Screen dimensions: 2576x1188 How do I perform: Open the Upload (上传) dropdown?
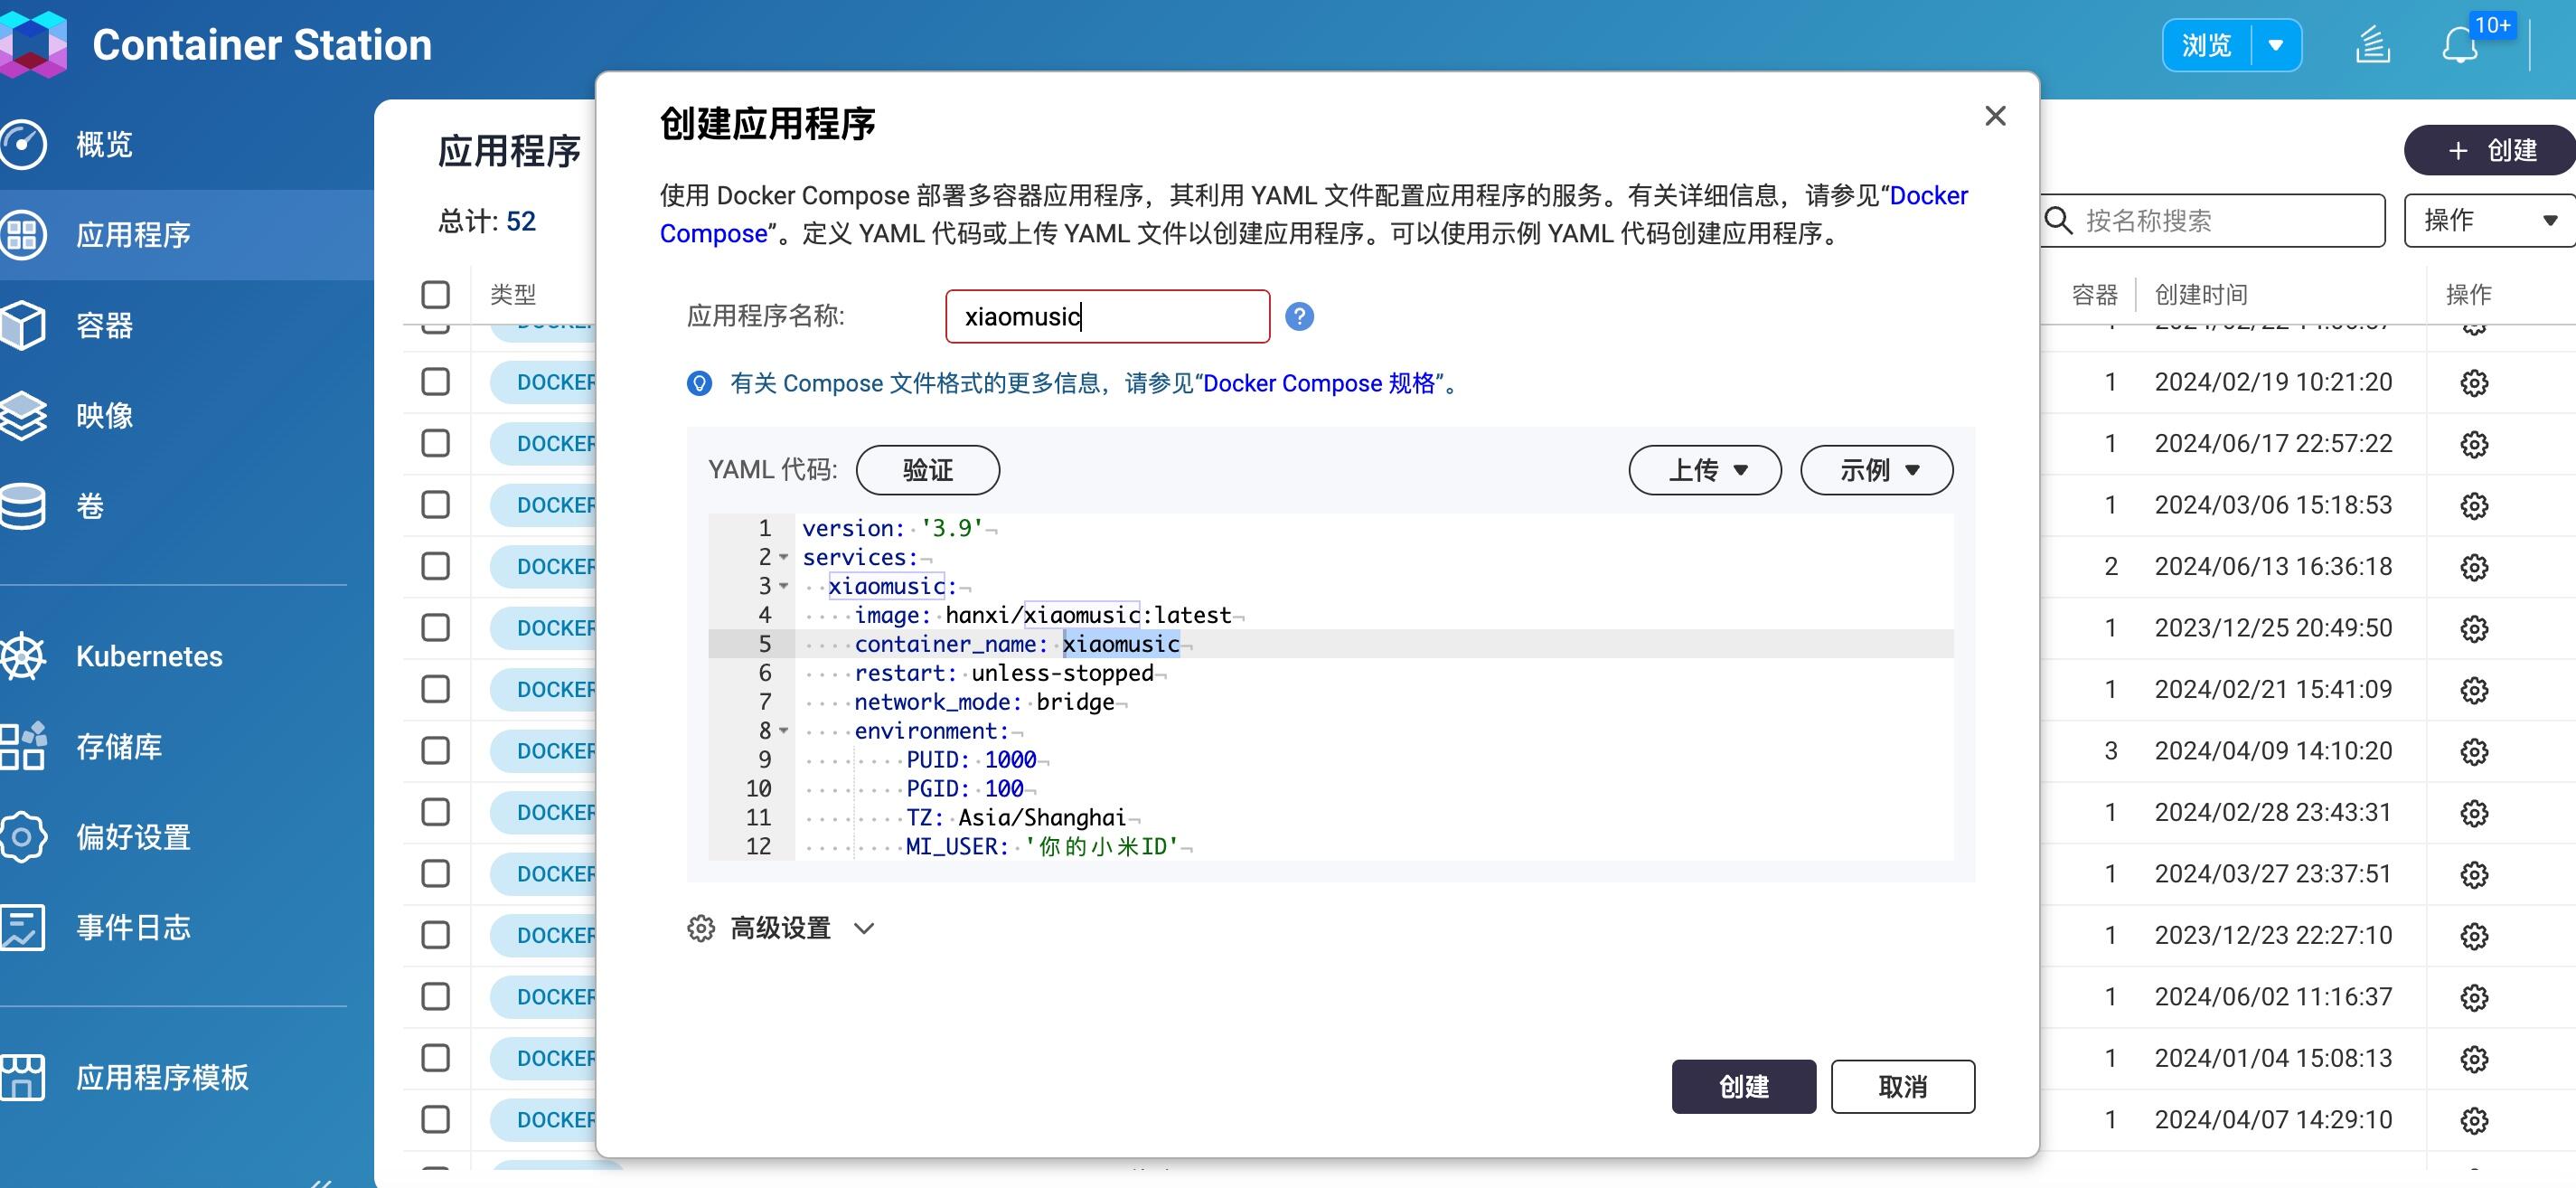pyautogui.click(x=1705, y=470)
